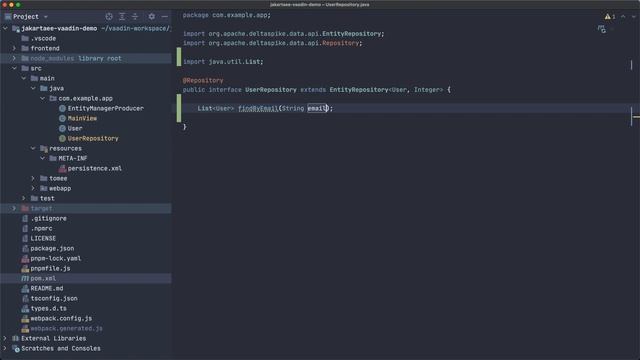
Task: Open types.d.ts file
Action: (x=49, y=308)
